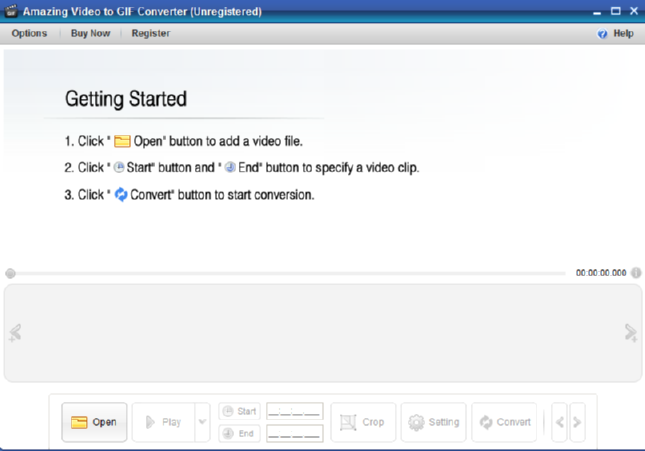Click the Start clock icon in step 2

tap(119, 167)
